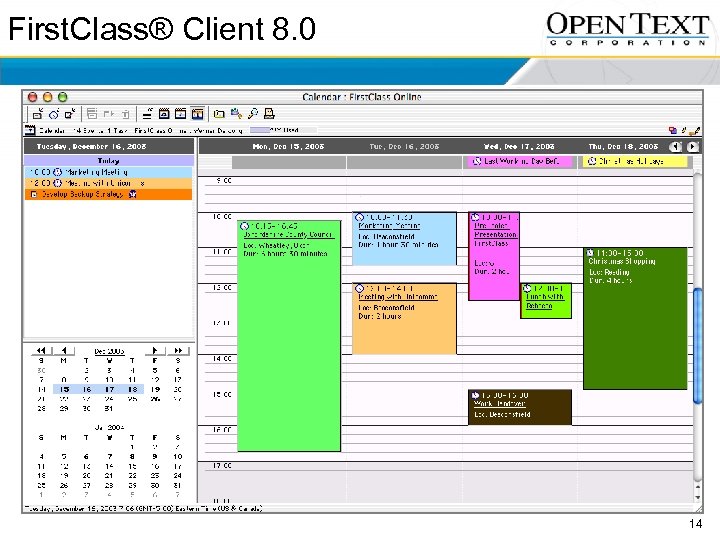Click the Mon, Dec 15 column header

pos(288,146)
